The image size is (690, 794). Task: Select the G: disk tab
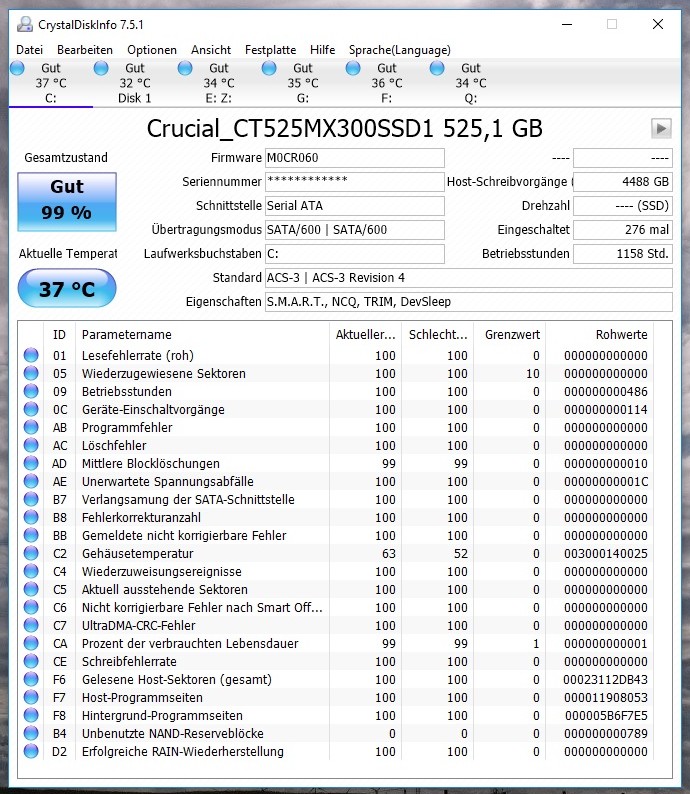click(303, 83)
